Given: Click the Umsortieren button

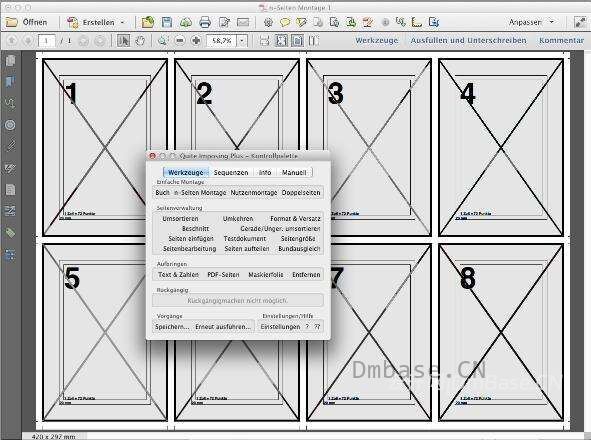Looking at the screenshot, I should point(180,219).
